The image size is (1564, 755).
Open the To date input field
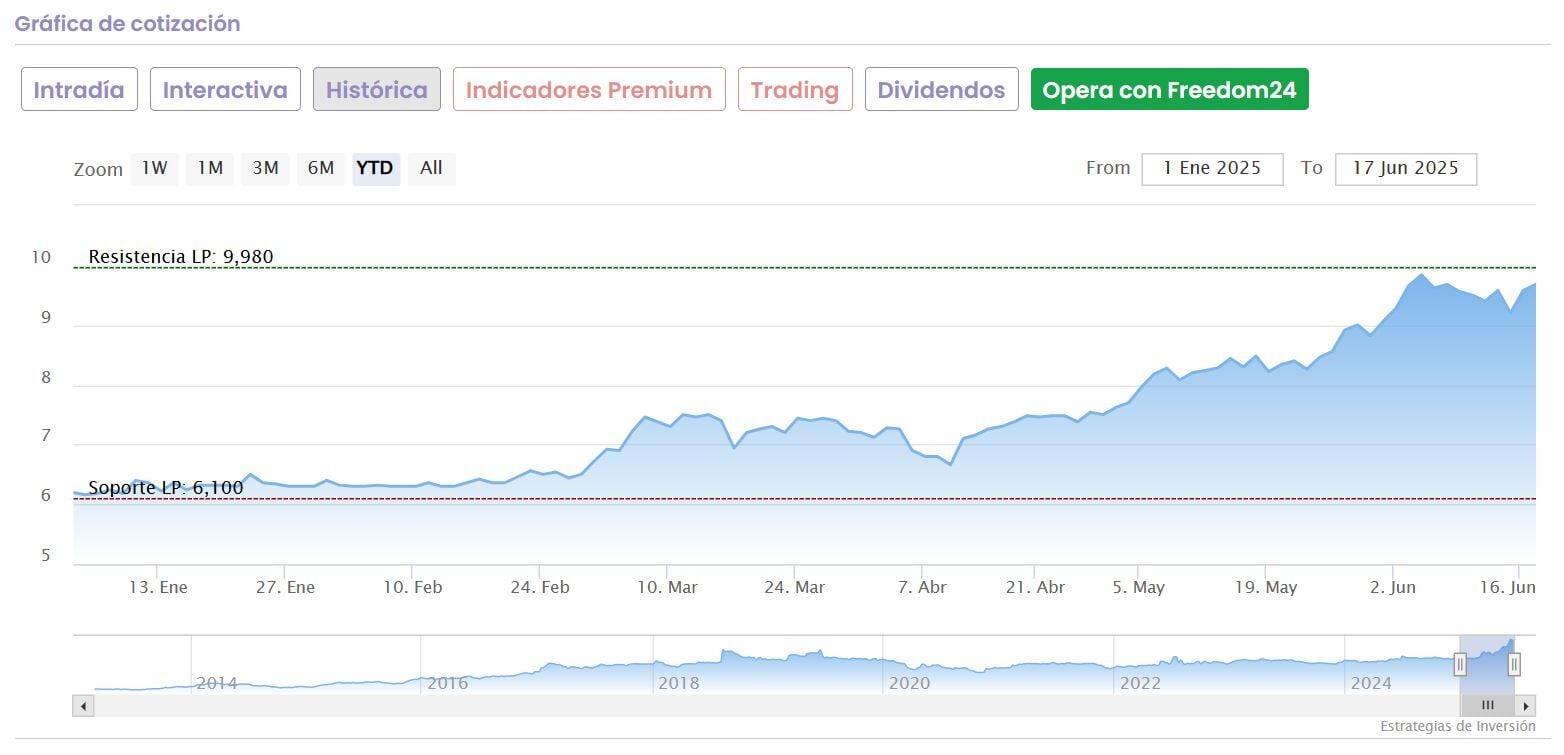pos(1405,168)
